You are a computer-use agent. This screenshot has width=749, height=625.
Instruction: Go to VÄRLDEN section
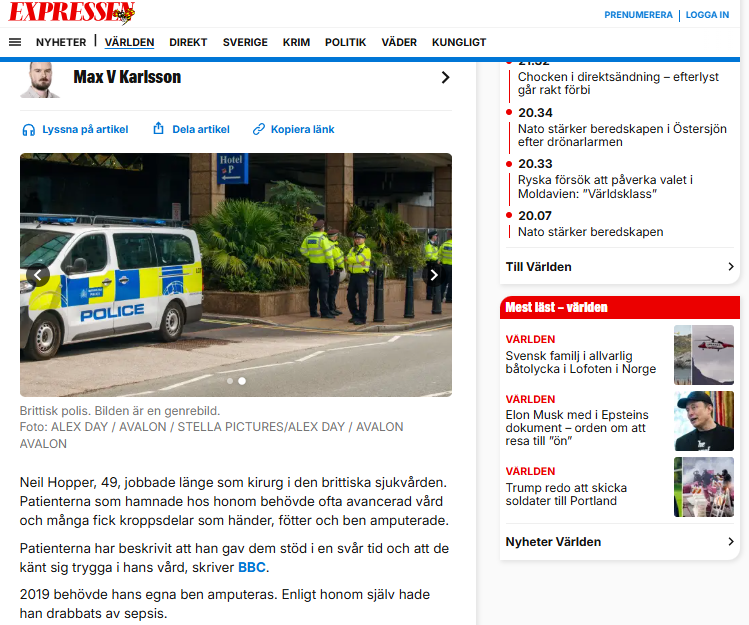point(129,43)
